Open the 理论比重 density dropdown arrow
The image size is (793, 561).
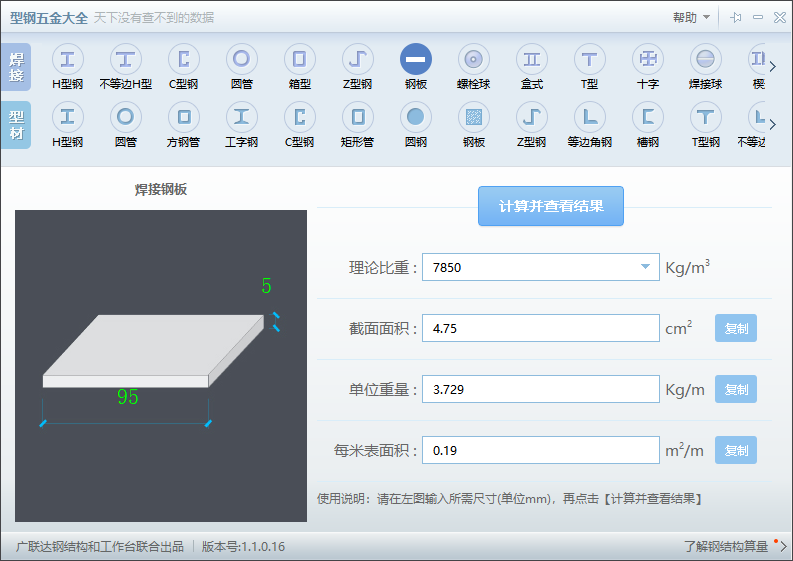[x=645, y=267]
